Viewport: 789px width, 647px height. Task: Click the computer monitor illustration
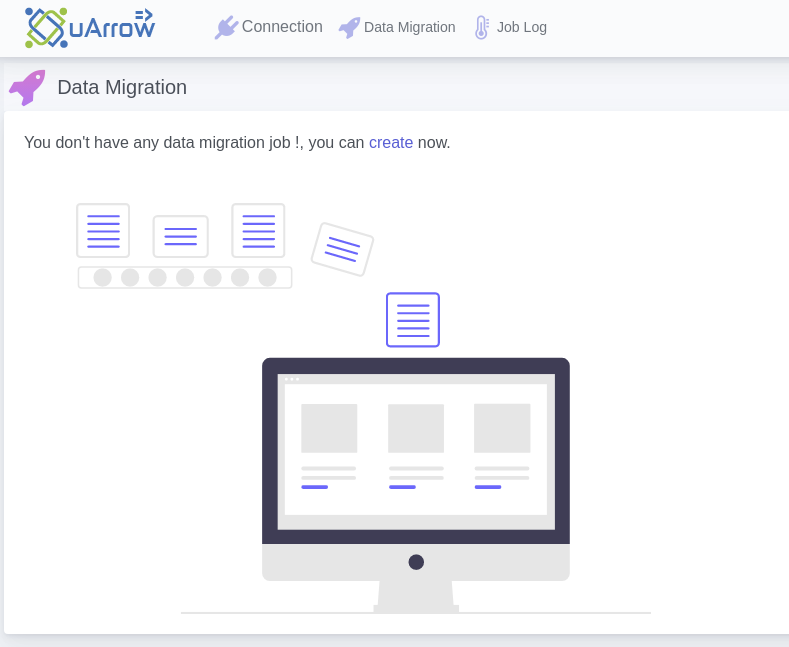416,485
